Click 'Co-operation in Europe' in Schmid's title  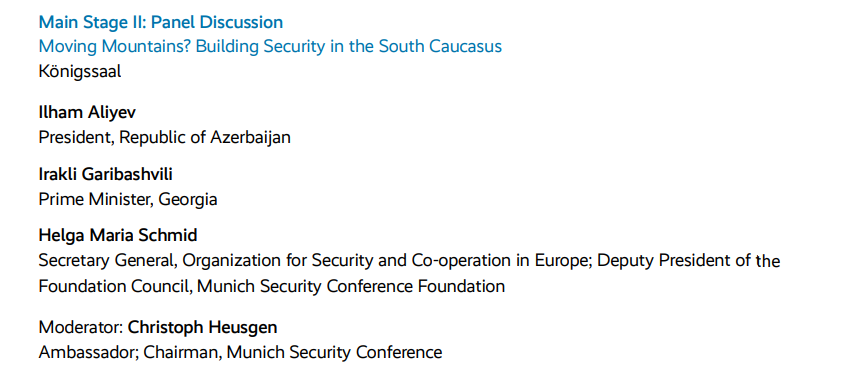[x=501, y=261]
